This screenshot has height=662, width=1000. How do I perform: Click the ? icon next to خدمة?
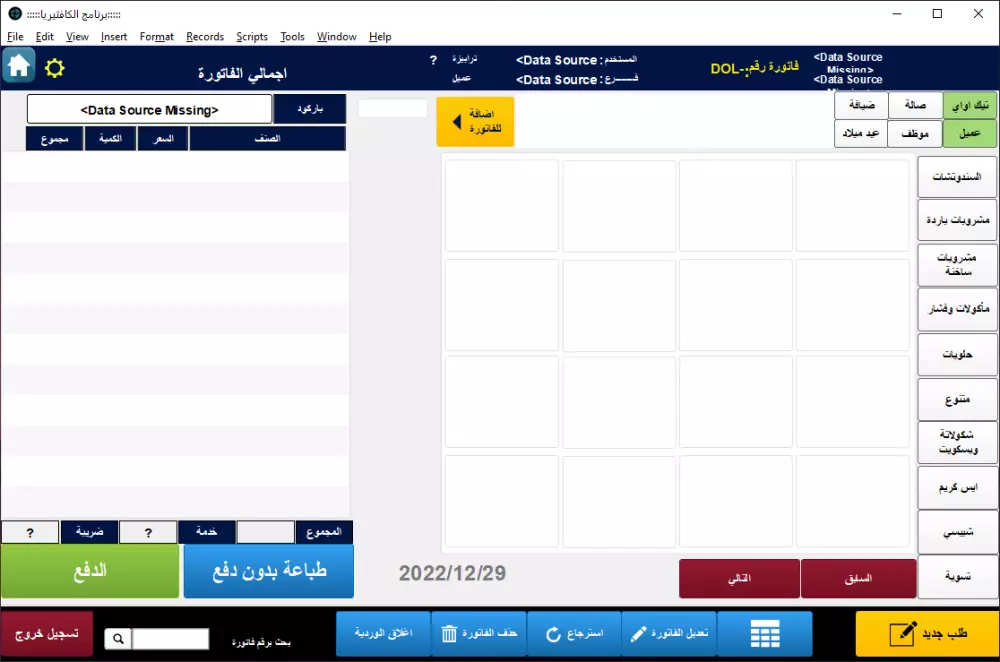[x=148, y=531]
